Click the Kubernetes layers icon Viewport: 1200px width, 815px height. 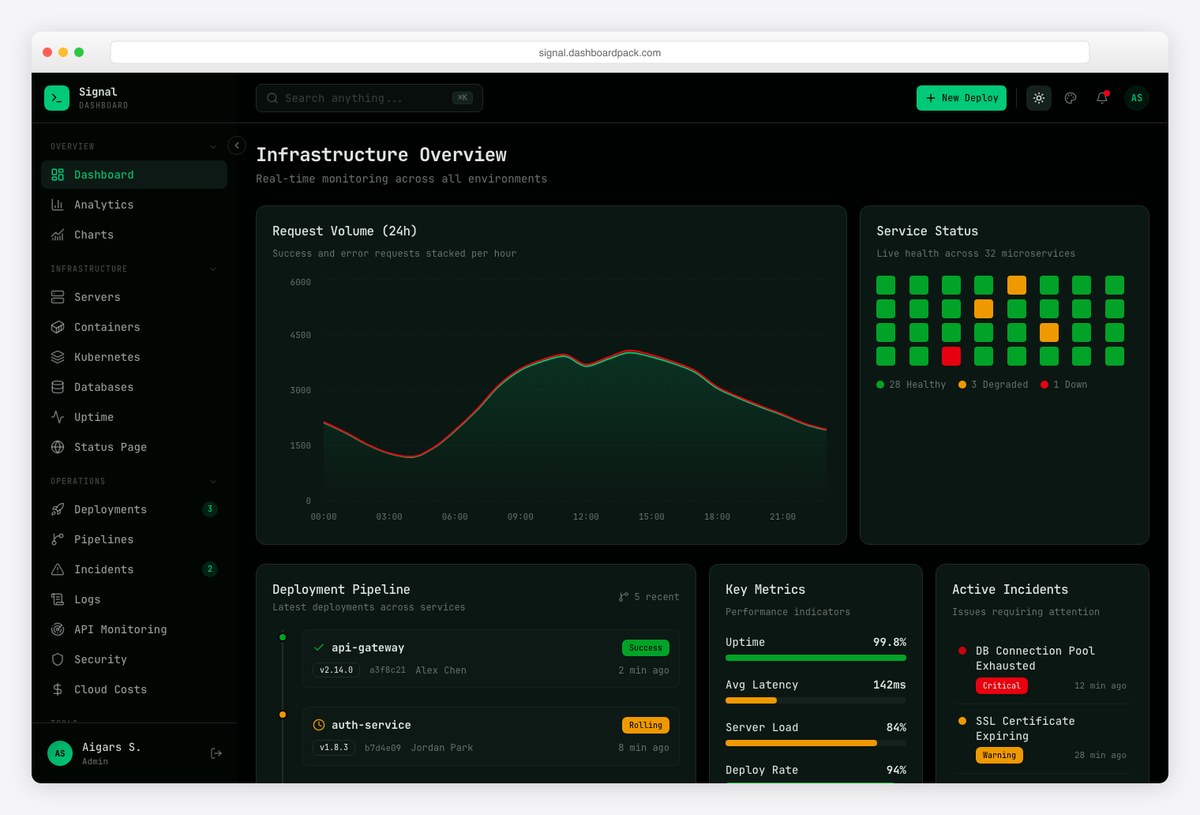[57, 357]
